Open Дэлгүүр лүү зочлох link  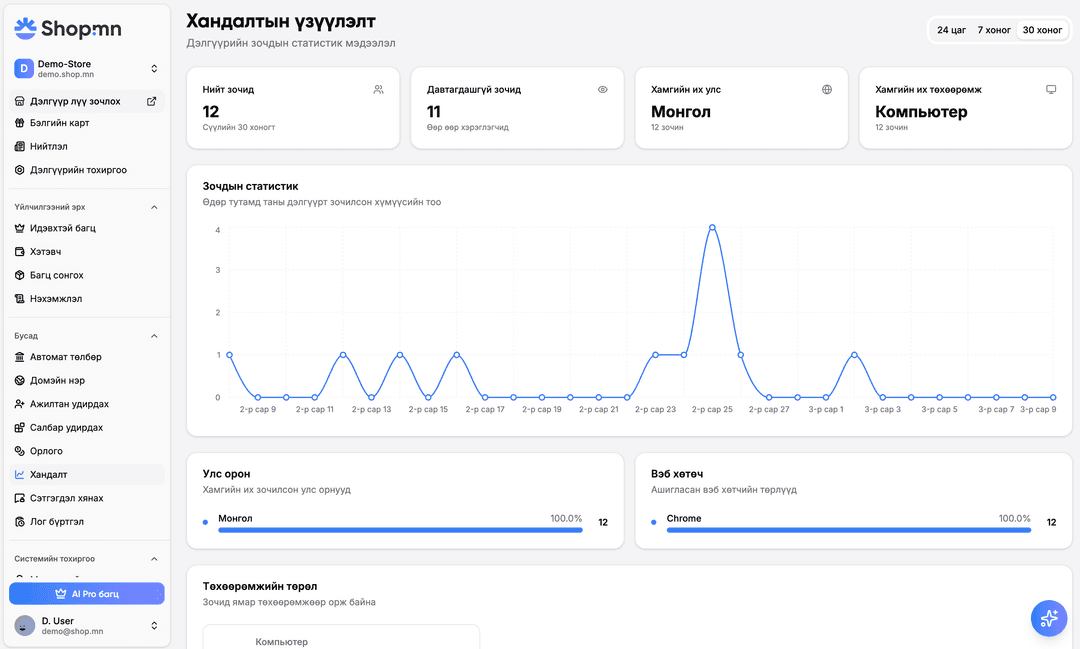75,101
